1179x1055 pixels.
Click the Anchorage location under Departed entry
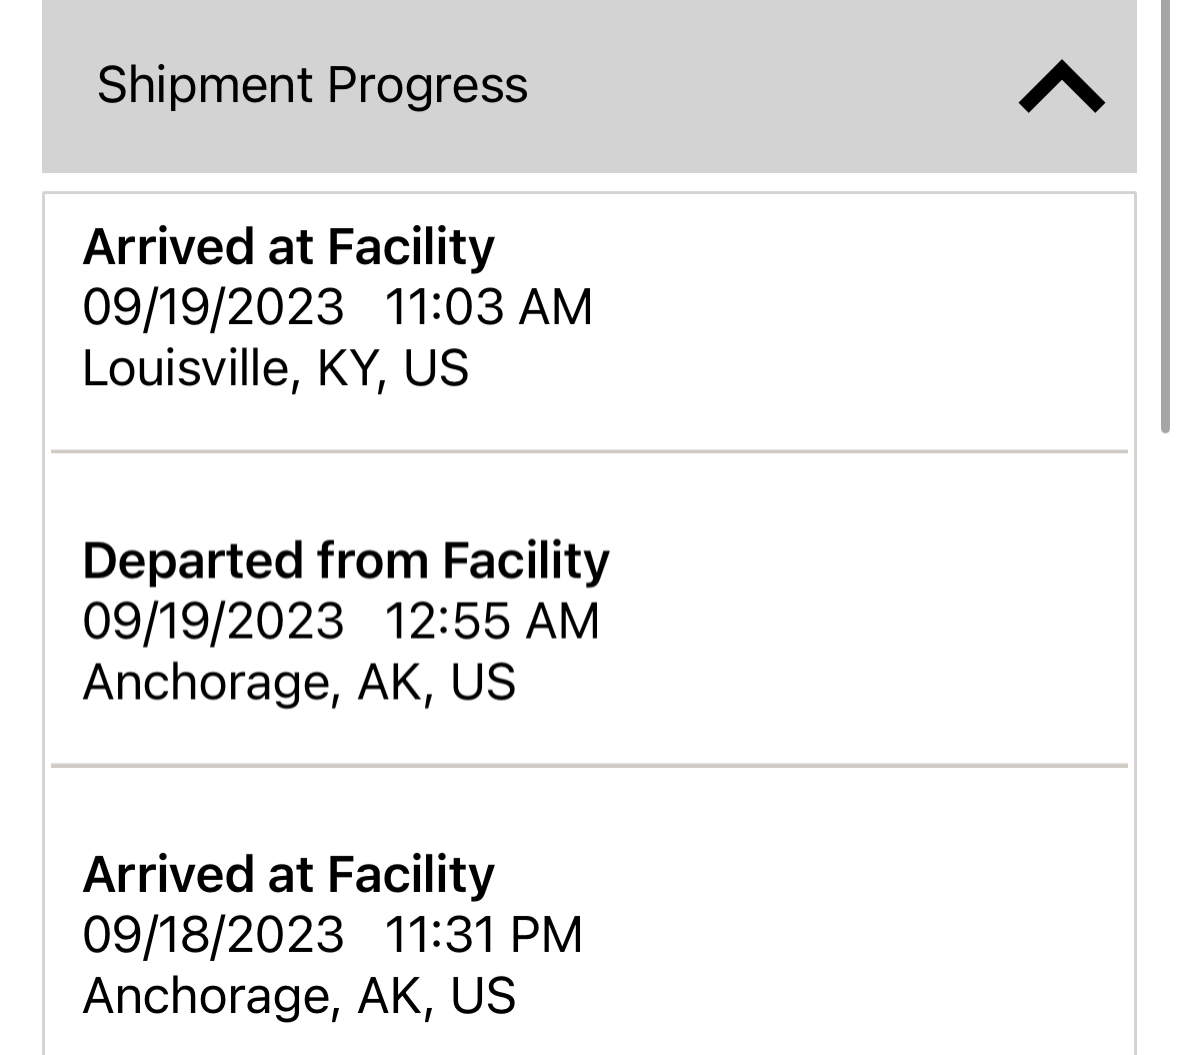pos(299,683)
